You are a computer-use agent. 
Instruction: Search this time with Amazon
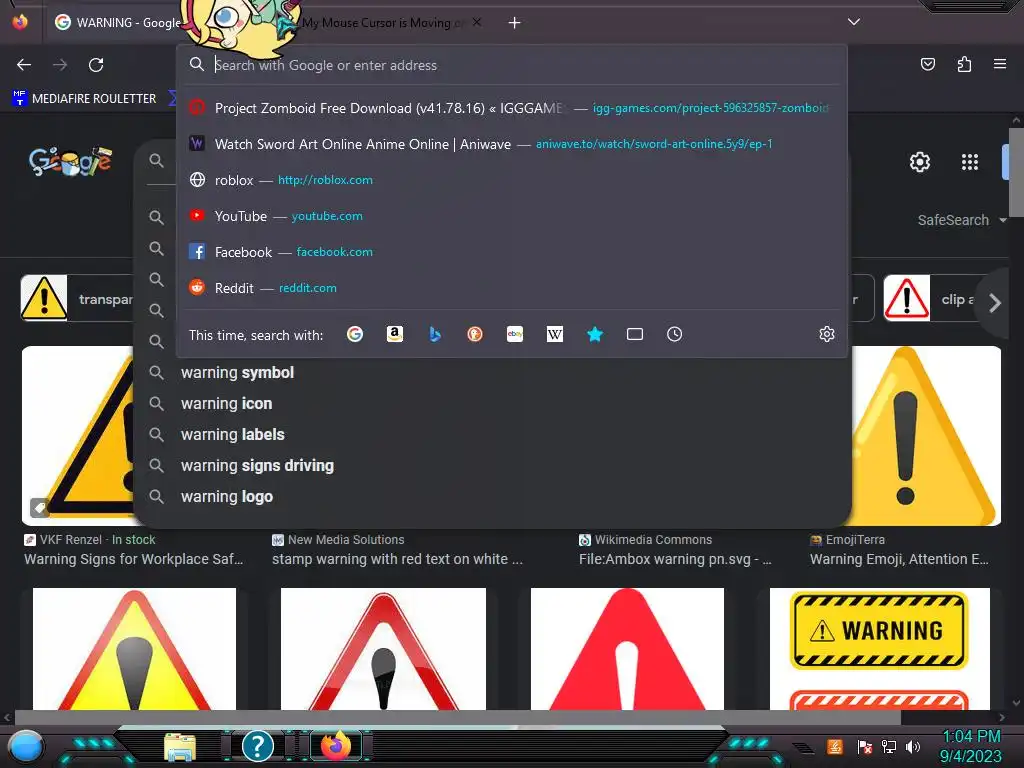pos(394,334)
